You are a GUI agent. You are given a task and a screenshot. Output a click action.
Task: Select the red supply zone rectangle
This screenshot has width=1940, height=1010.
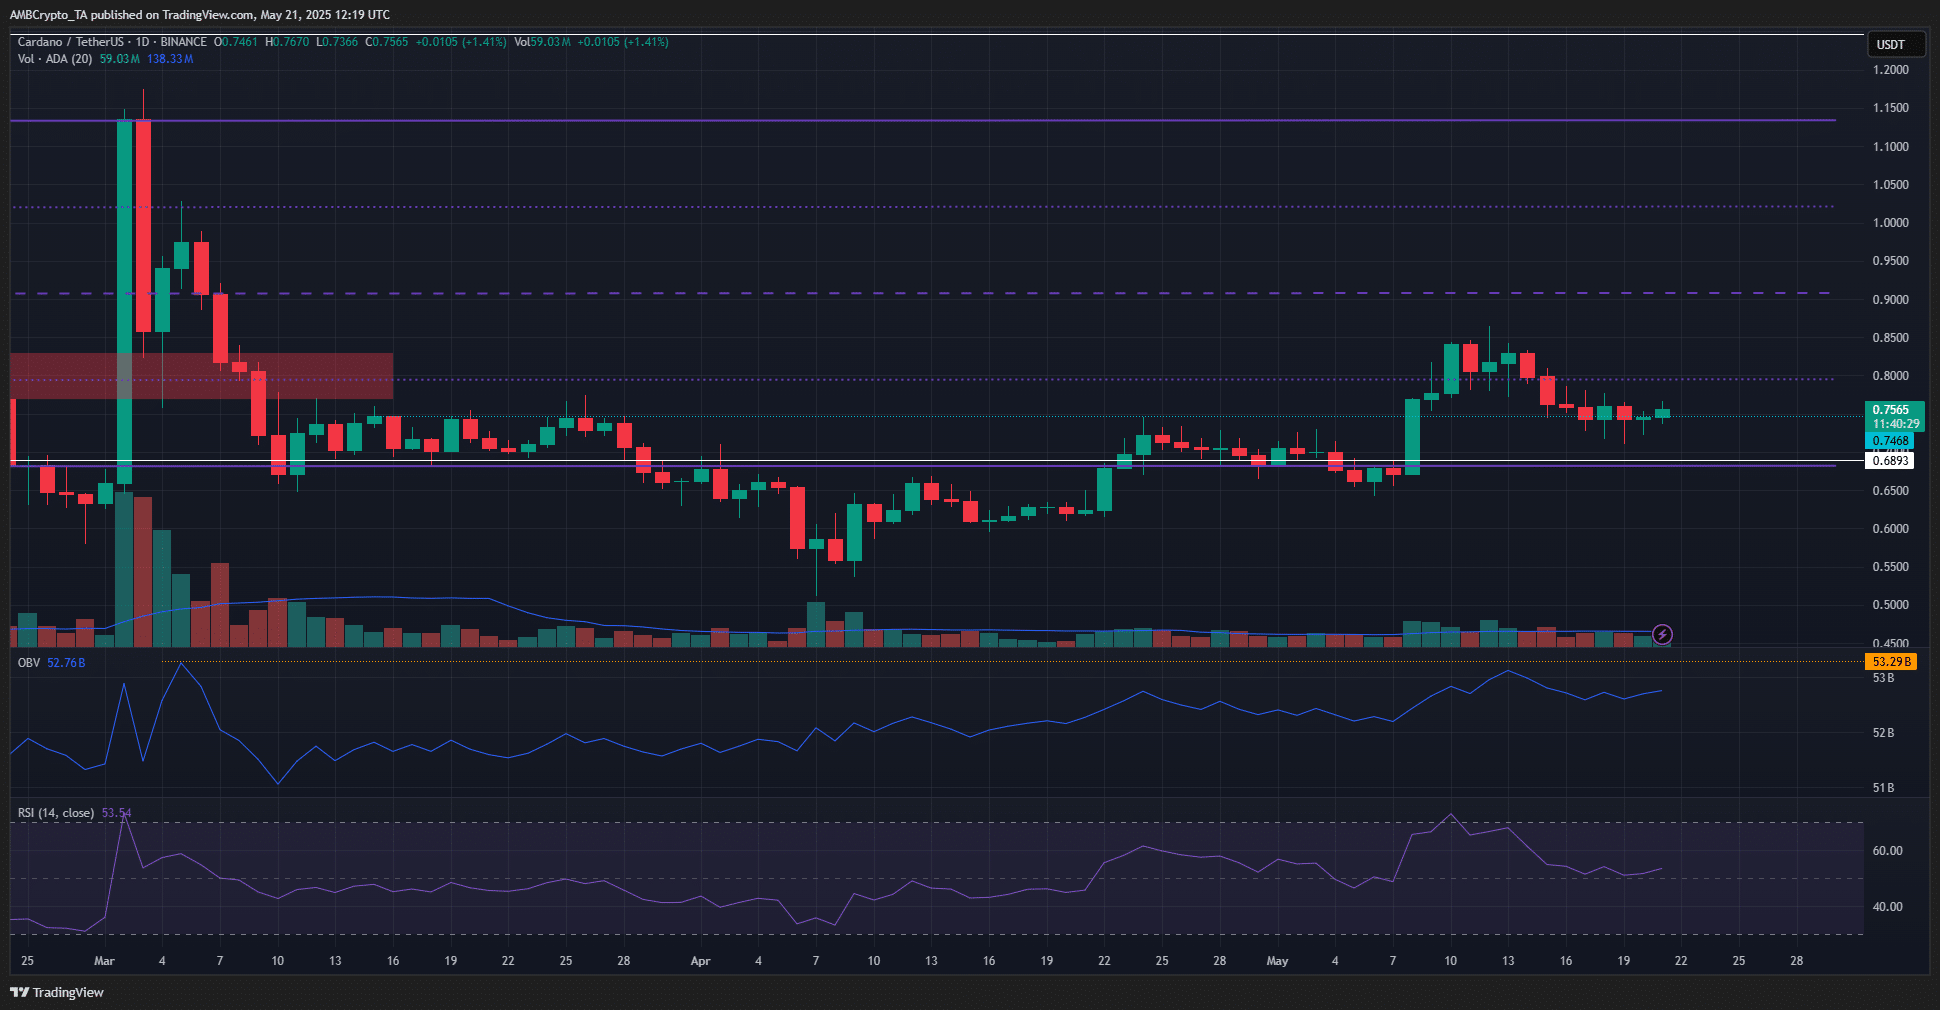coord(200,376)
